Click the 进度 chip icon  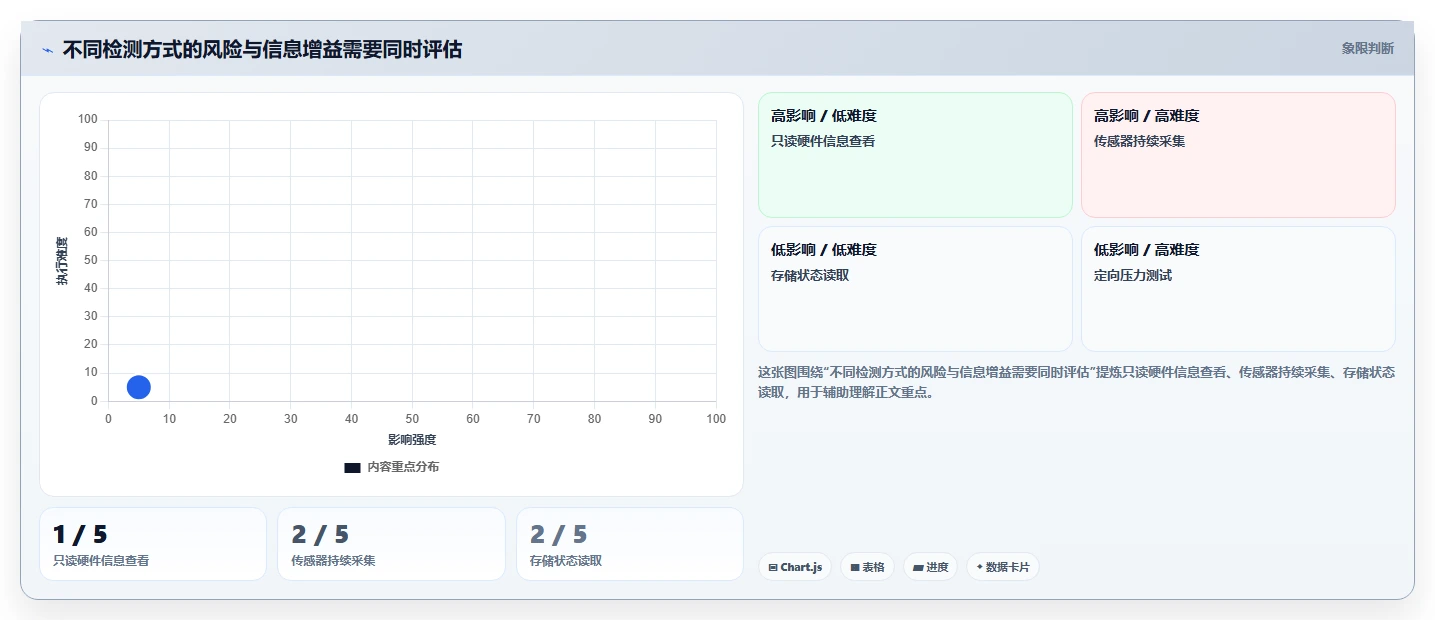pyautogui.click(x=918, y=567)
